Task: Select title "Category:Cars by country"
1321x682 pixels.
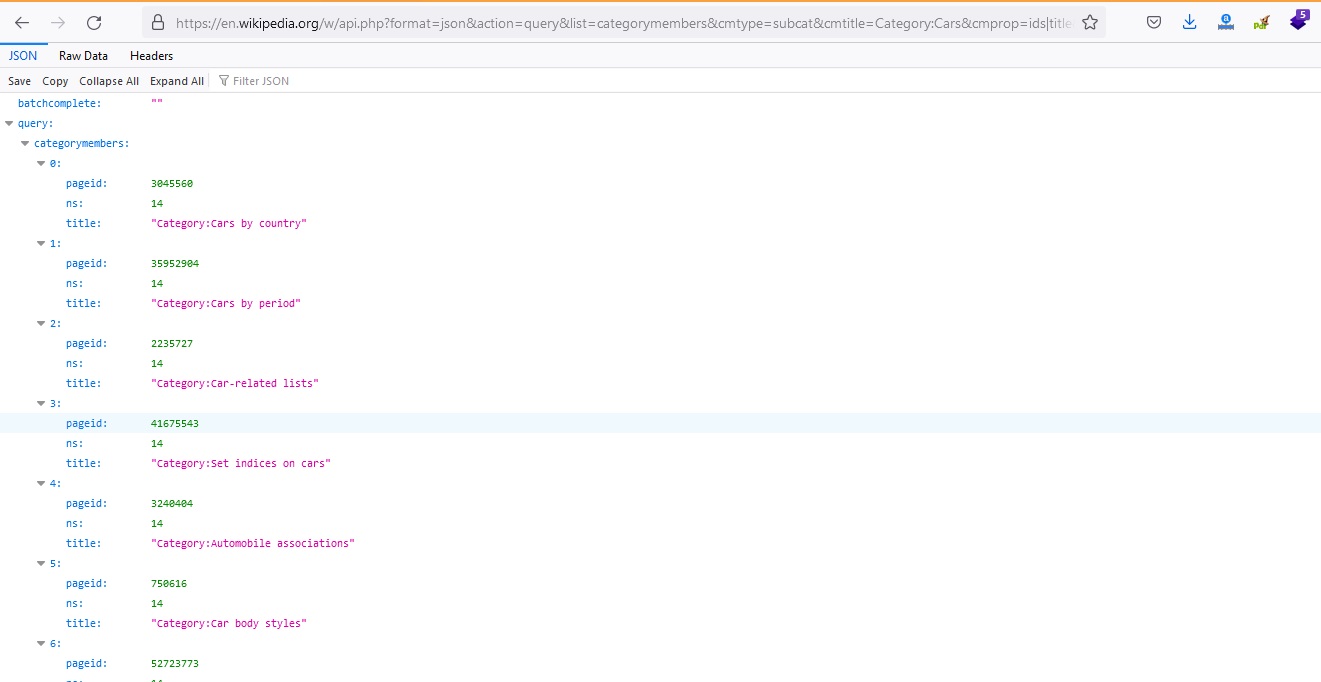Action: [229, 224]
